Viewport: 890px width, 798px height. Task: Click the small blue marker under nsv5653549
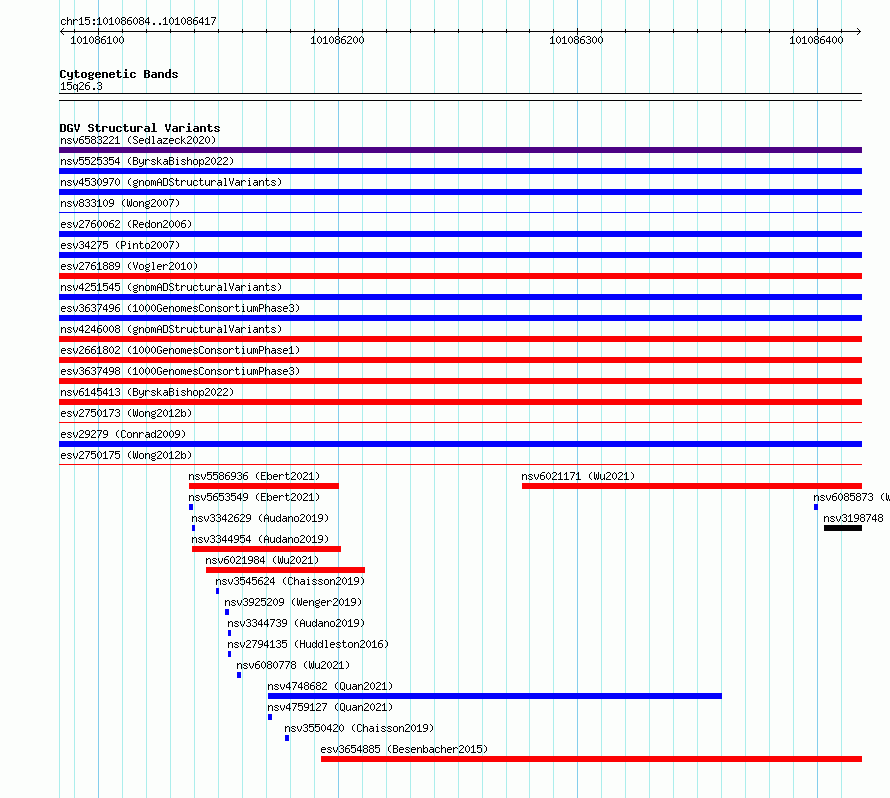(191, 507)
